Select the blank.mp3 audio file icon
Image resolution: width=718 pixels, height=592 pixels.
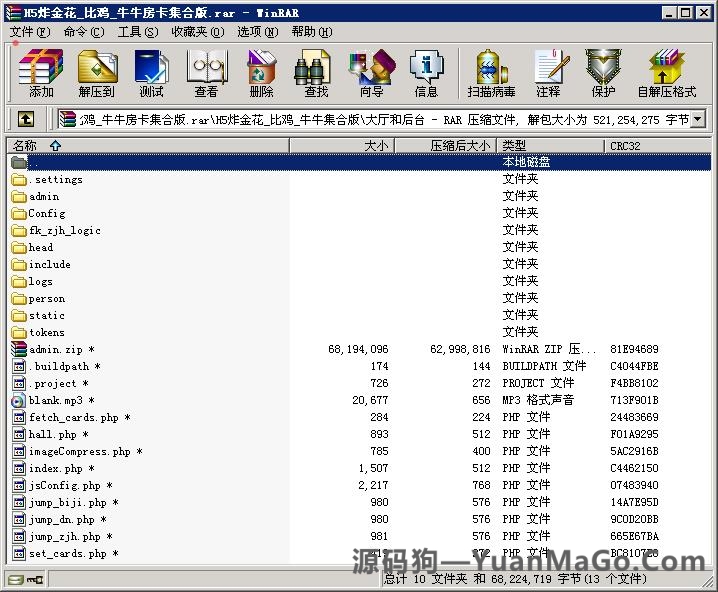point(19,401)
